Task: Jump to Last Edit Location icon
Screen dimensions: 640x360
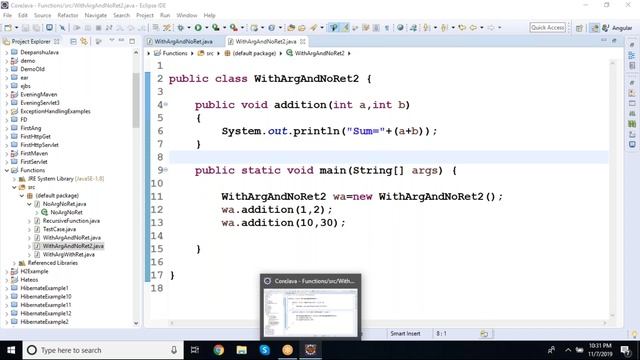Action: pos(462,28)
